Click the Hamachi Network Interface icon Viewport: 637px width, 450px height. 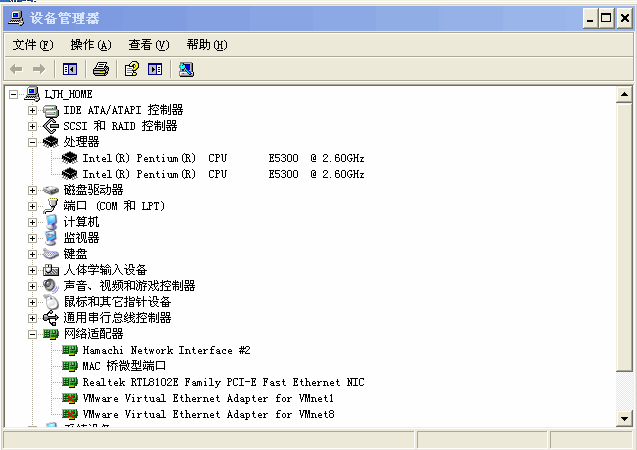[70, 350]
